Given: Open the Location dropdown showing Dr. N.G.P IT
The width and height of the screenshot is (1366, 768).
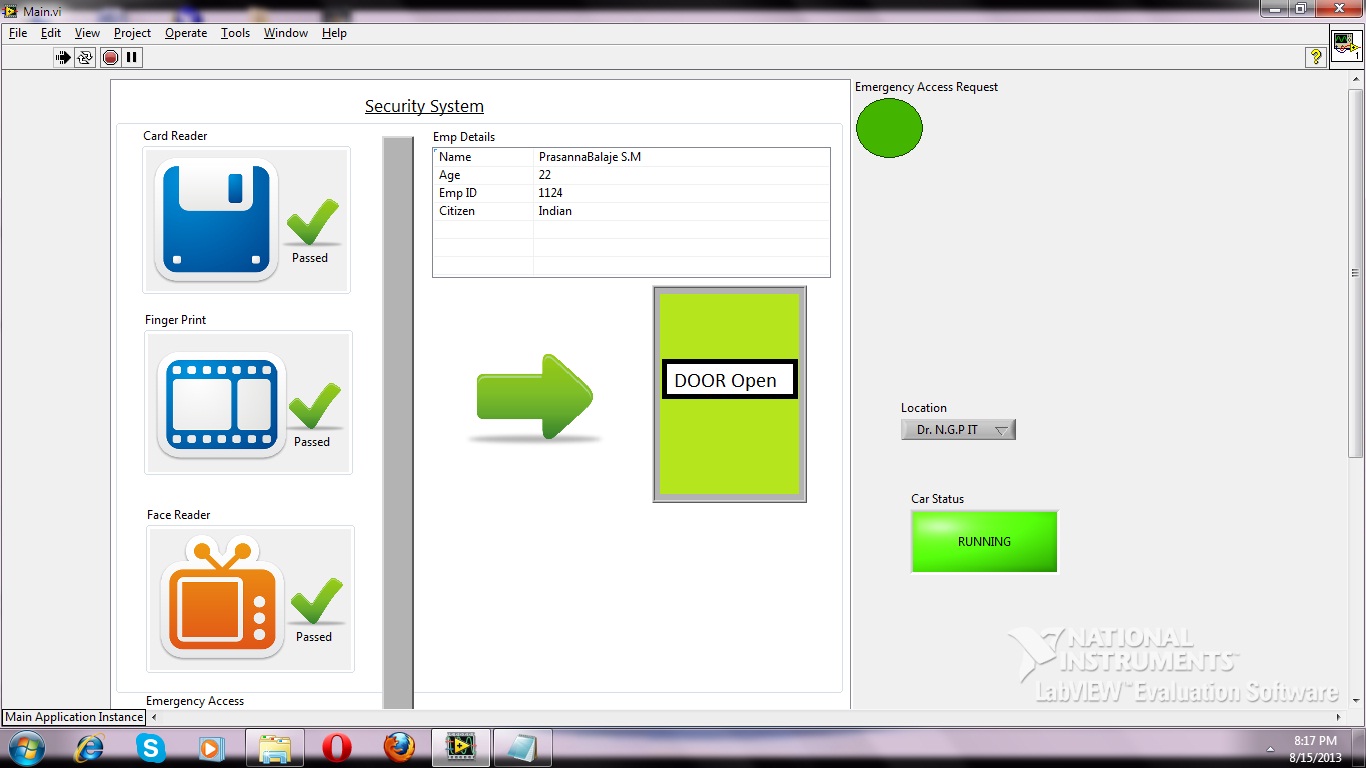Looking at the screenshot, I should click(957, 429).
